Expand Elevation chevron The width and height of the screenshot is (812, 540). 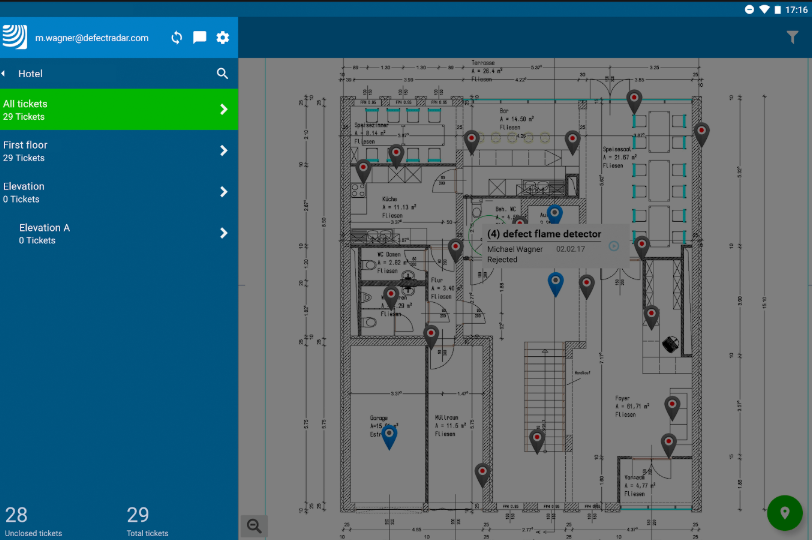224,192
